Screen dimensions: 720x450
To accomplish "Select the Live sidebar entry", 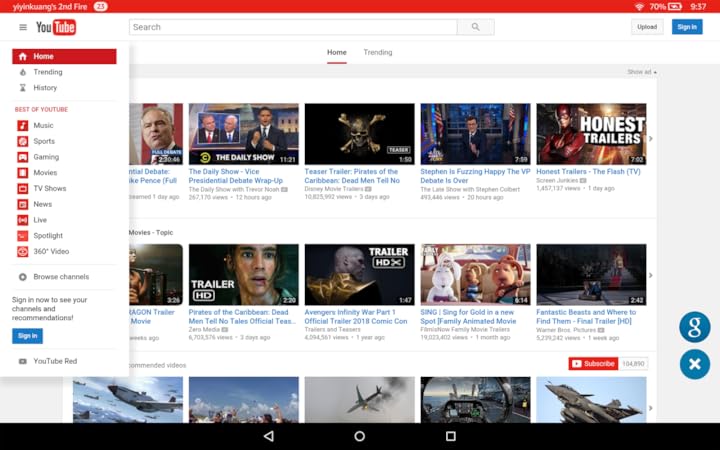I will pos(40,220).
